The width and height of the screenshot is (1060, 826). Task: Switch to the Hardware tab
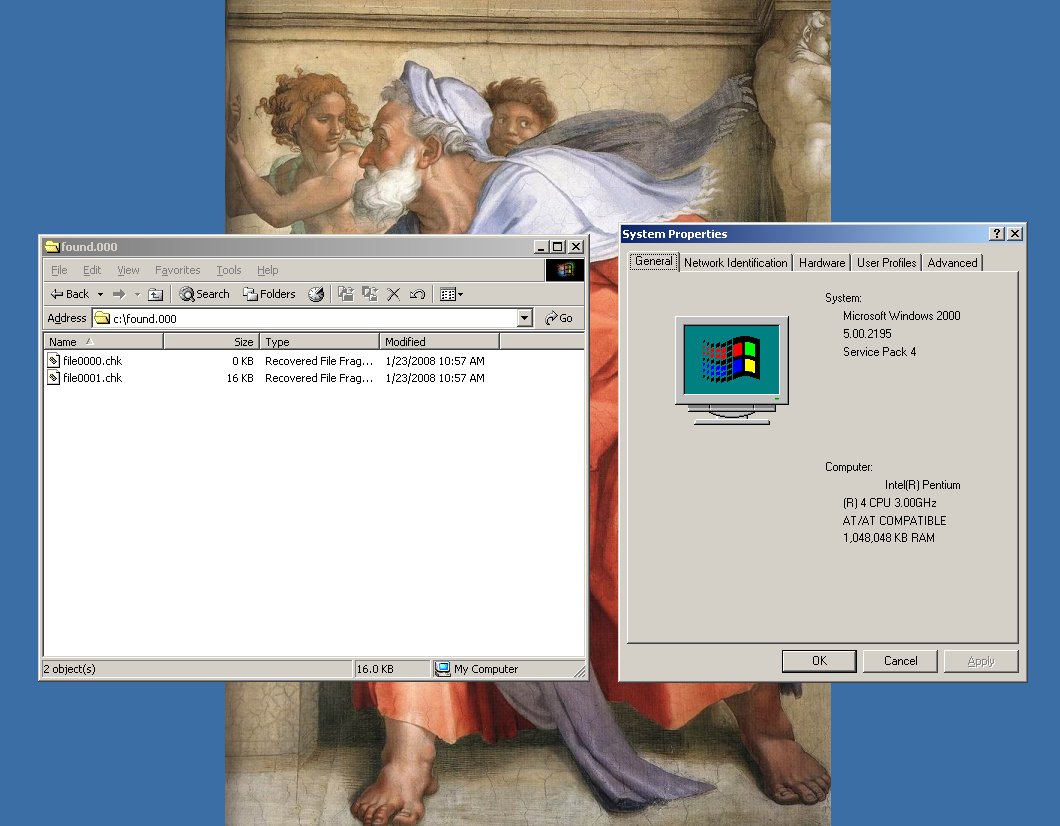[822, 263]
